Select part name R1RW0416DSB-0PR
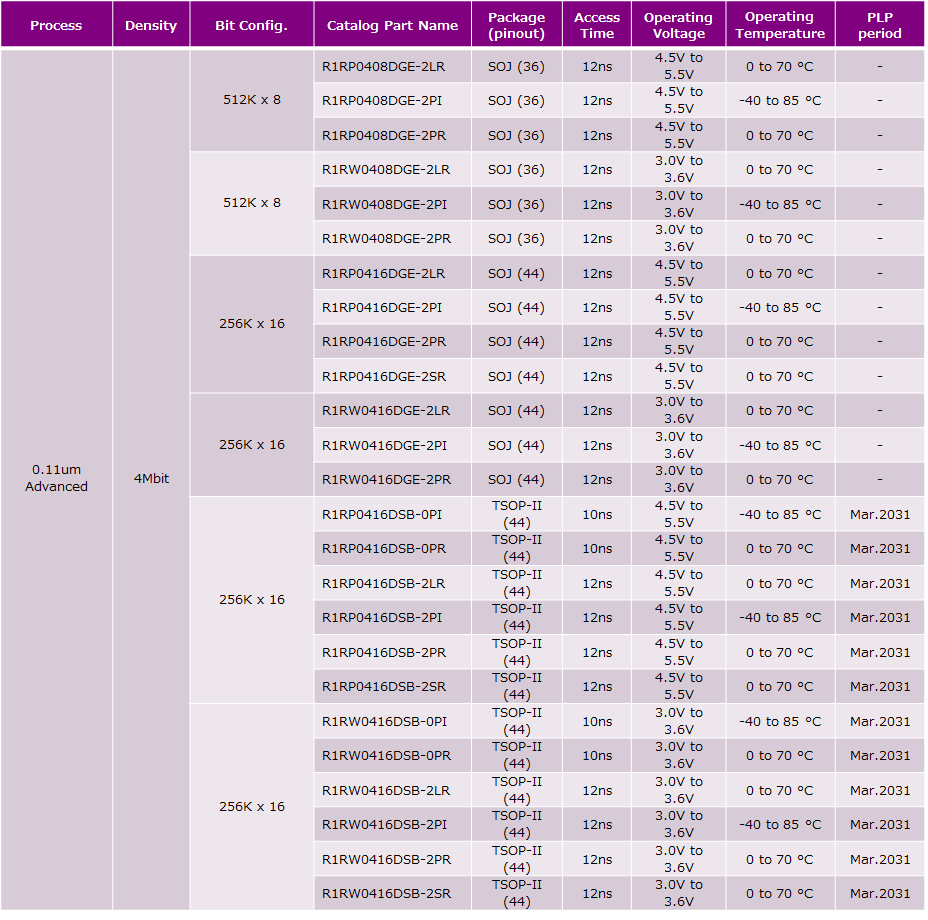This screenshot has height=920, width=928. (x=386, y=755)
